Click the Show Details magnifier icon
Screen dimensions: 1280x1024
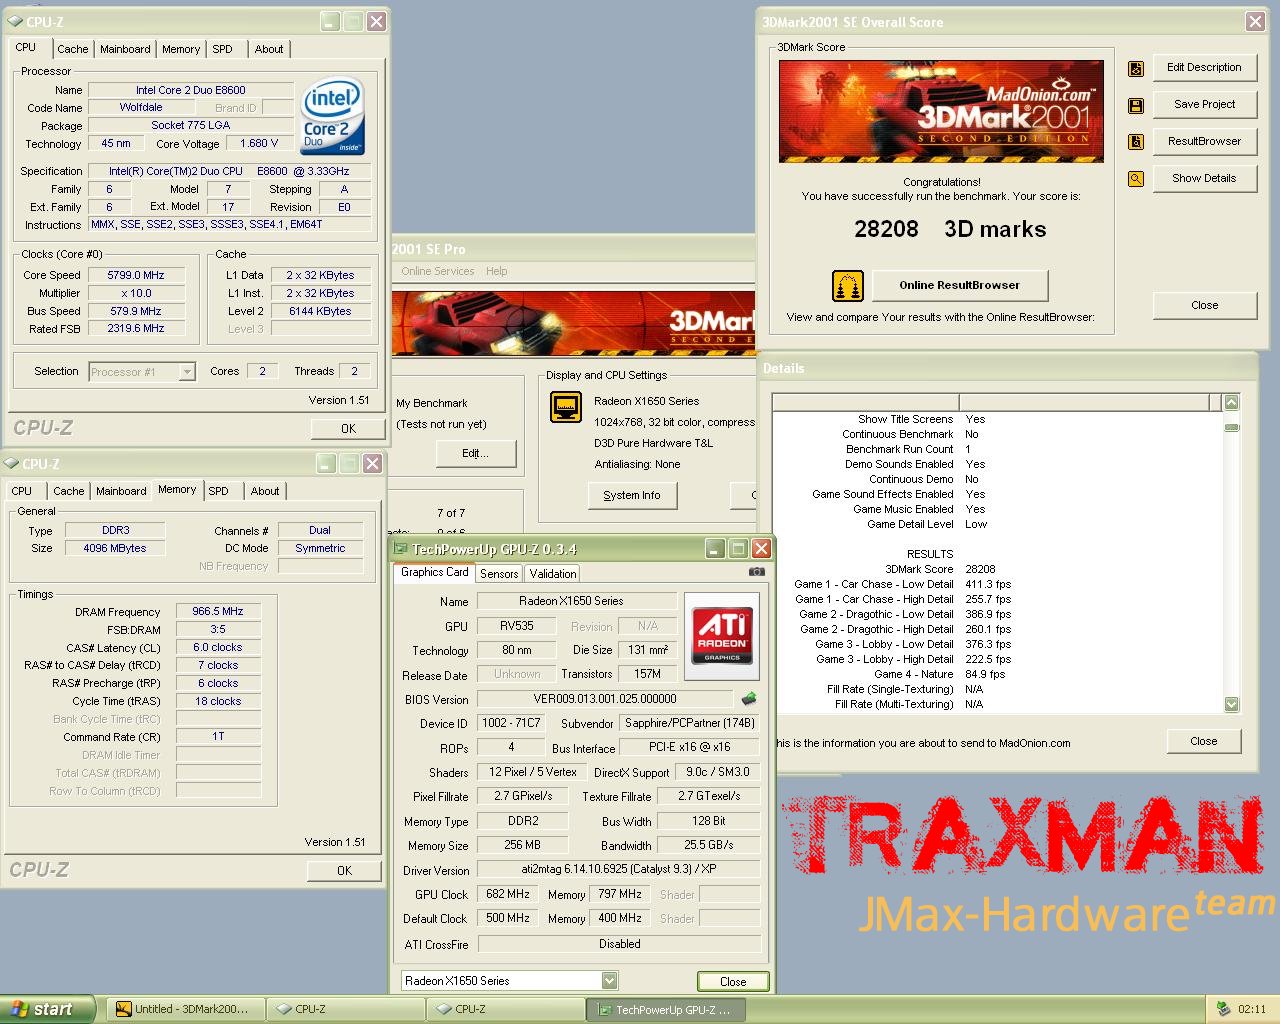[1136, 179]
